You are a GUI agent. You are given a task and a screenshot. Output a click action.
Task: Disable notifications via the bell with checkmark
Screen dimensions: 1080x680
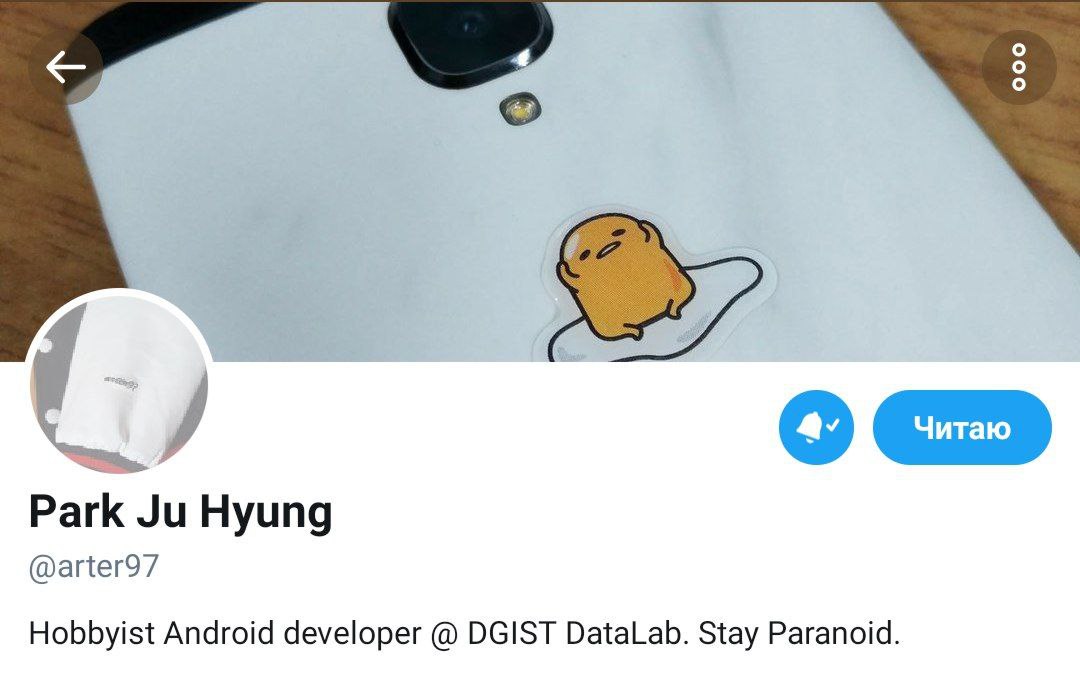816,427
